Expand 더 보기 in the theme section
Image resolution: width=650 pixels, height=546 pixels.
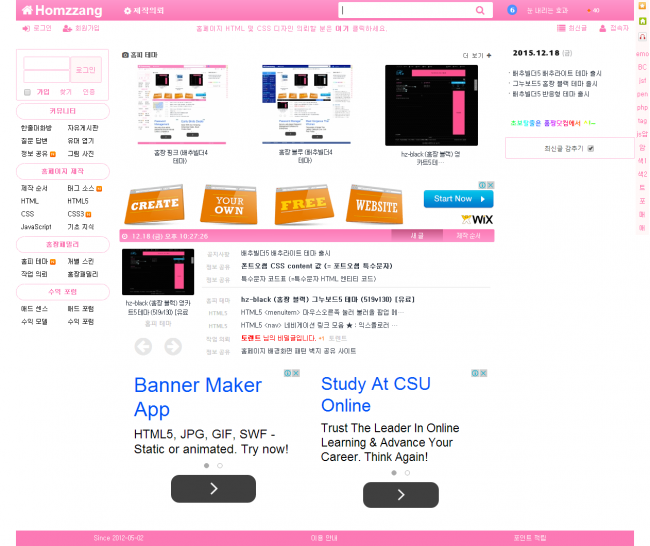476,55
